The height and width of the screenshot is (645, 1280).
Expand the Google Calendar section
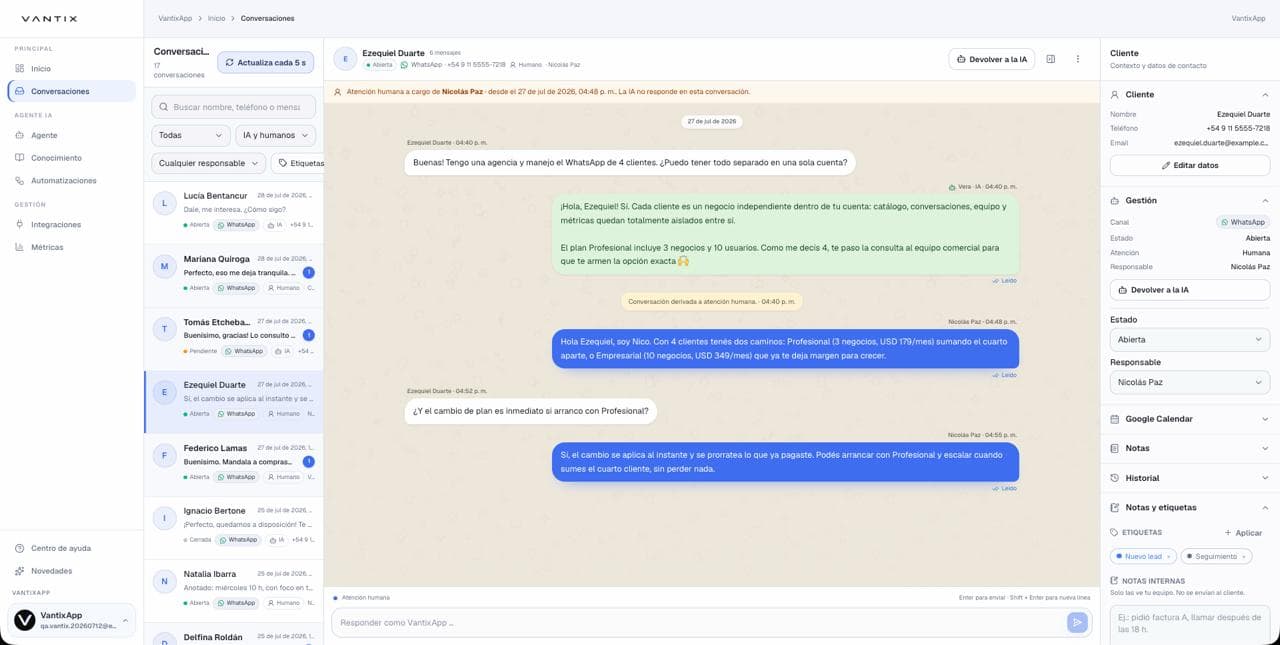1190,419
